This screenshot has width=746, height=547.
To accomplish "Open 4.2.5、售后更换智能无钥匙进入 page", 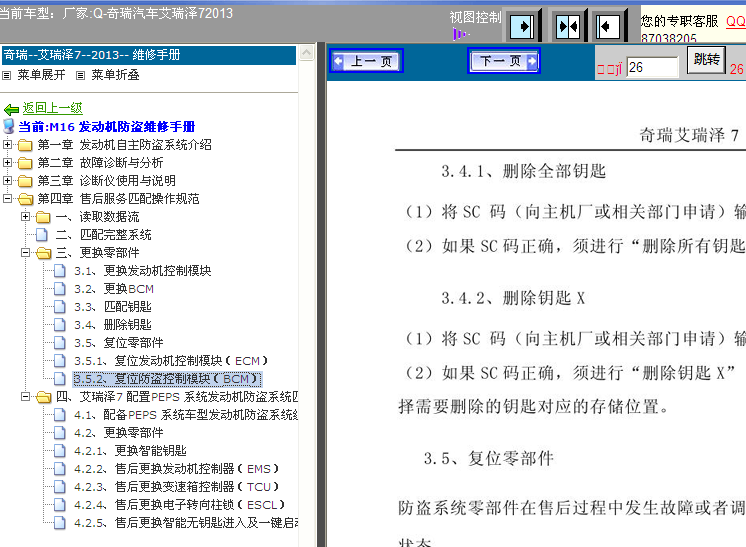I will [186, 523].
